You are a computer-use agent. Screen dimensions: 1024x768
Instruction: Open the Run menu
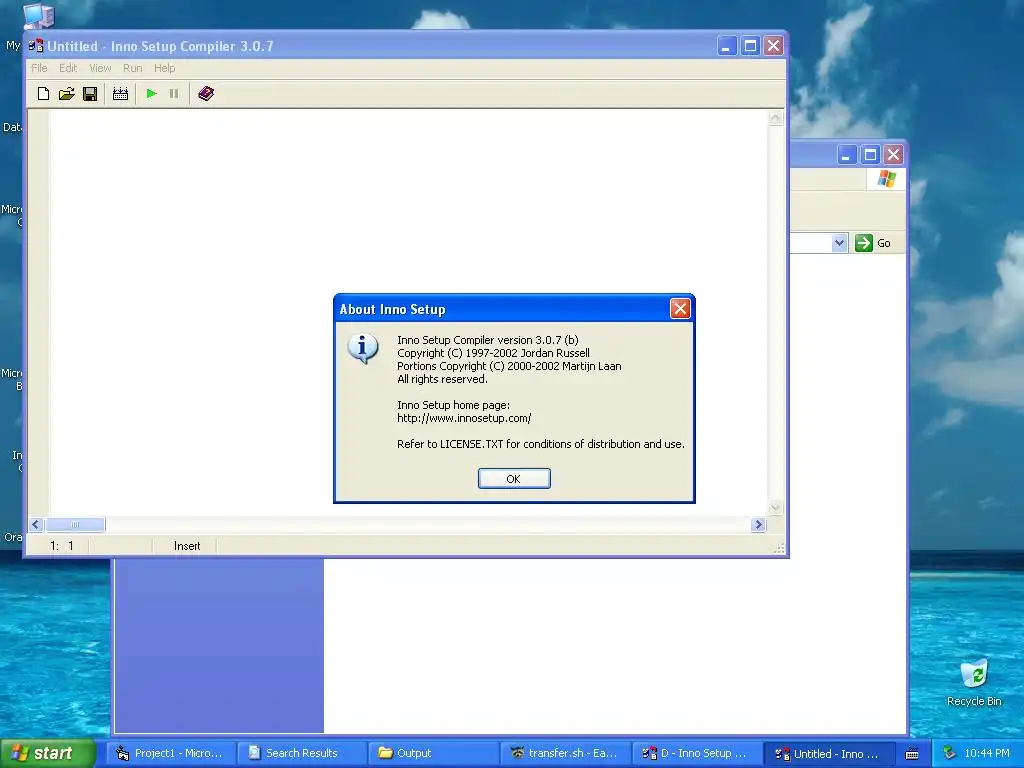(x=133, y=68)
